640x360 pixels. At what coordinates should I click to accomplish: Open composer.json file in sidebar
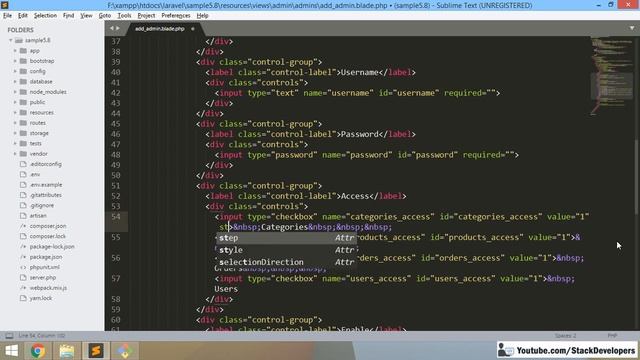pyautogui.click(x=48, y=226)
